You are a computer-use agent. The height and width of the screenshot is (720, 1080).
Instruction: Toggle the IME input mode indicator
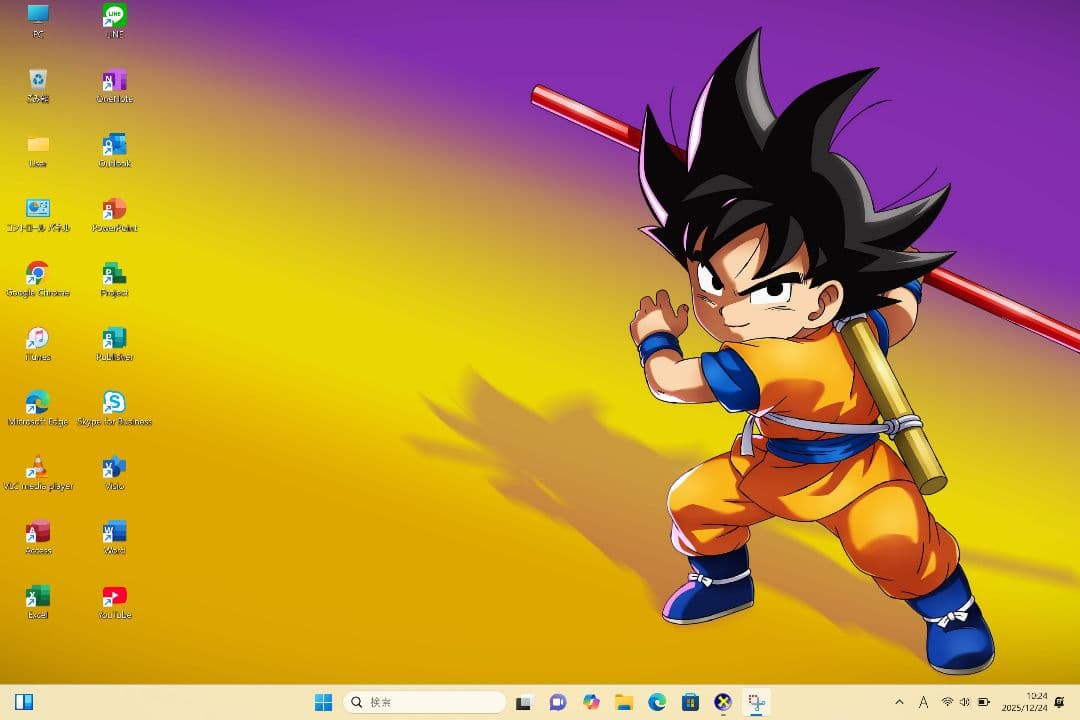[923, 702]
